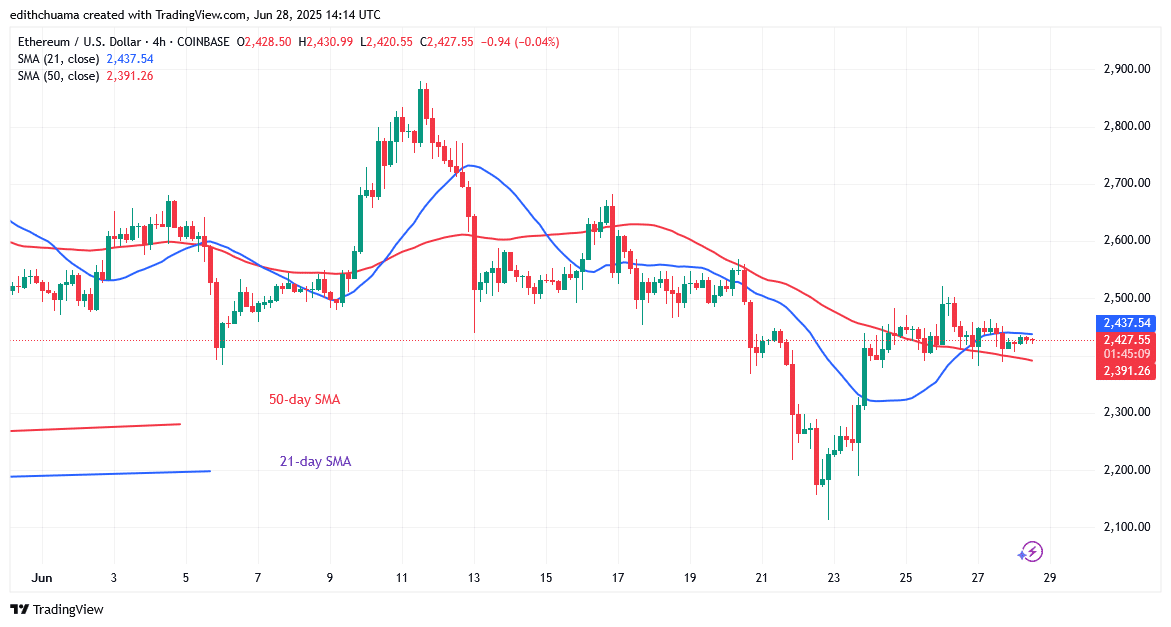Click date 3 on the time axis
Screen dimensions: 1171x627
[114, 578]
